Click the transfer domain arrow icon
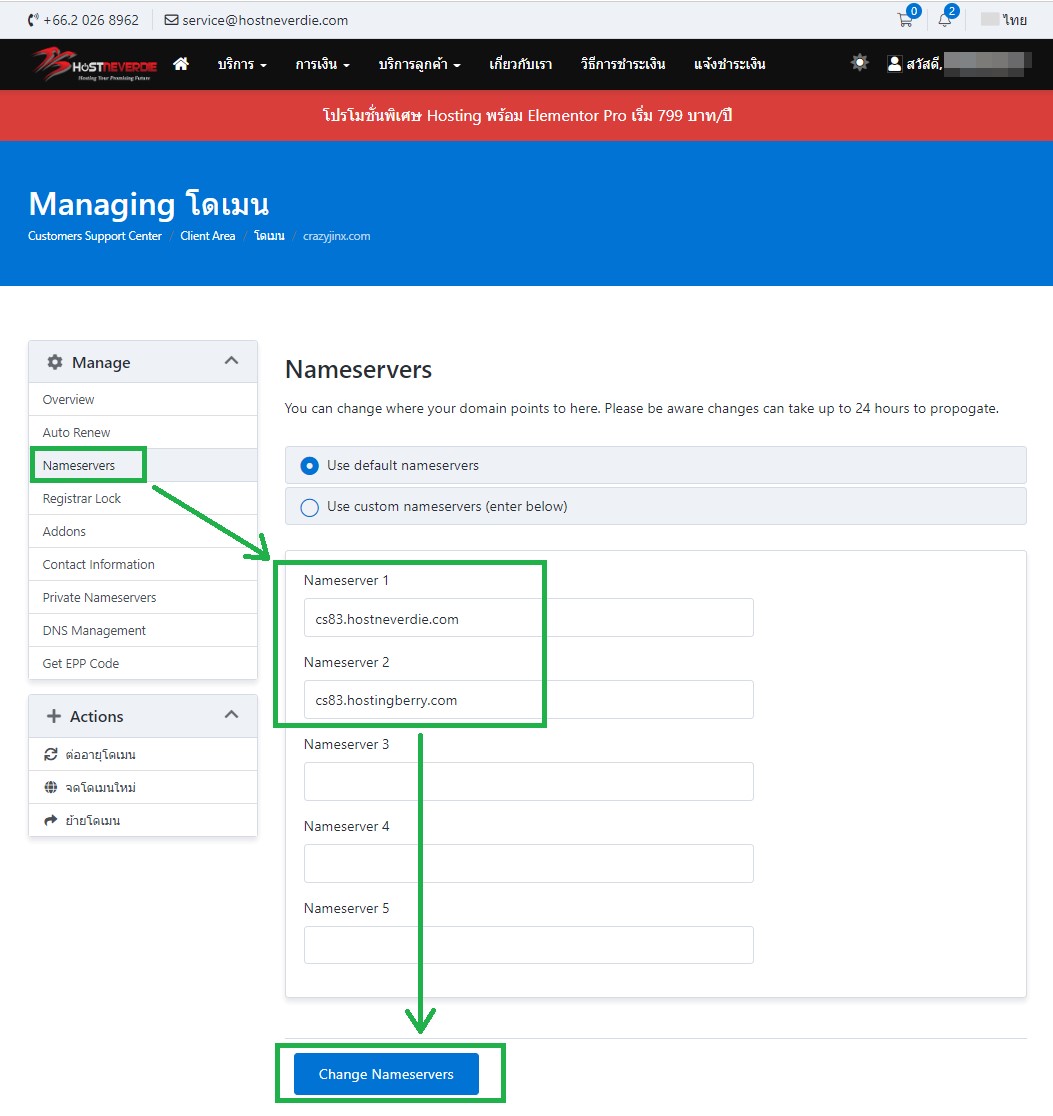This screenshot has width=1053, height=1116. pyautogui.click(x=51, y=820)
